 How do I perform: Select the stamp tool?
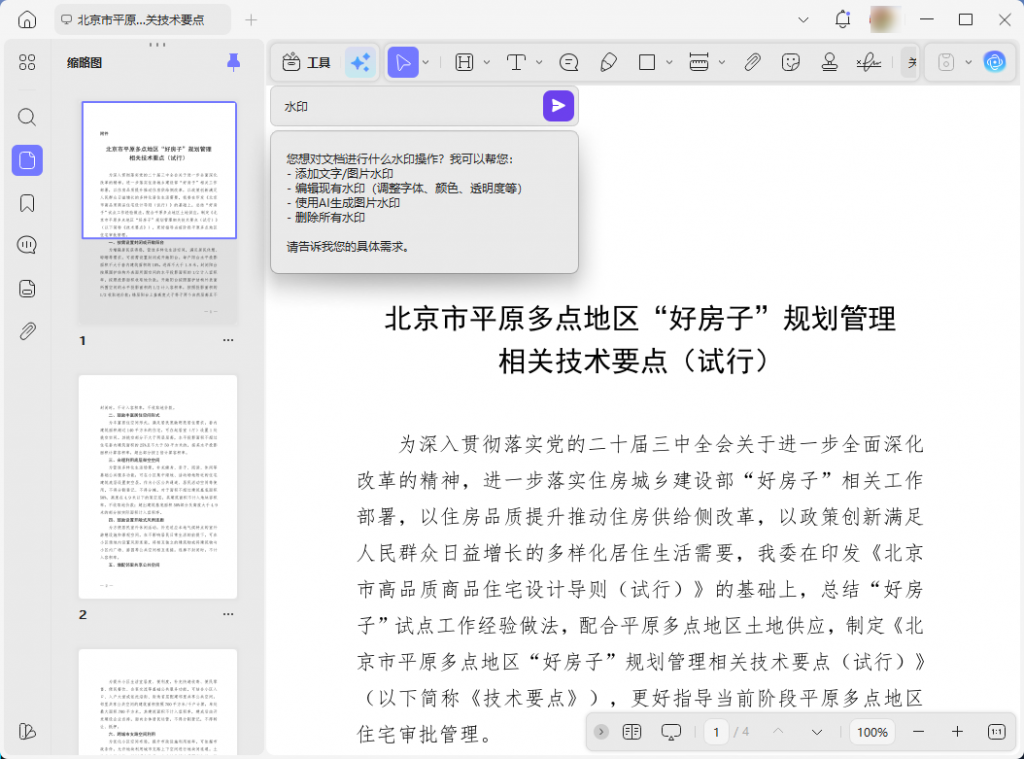click(x=829, y=62)
